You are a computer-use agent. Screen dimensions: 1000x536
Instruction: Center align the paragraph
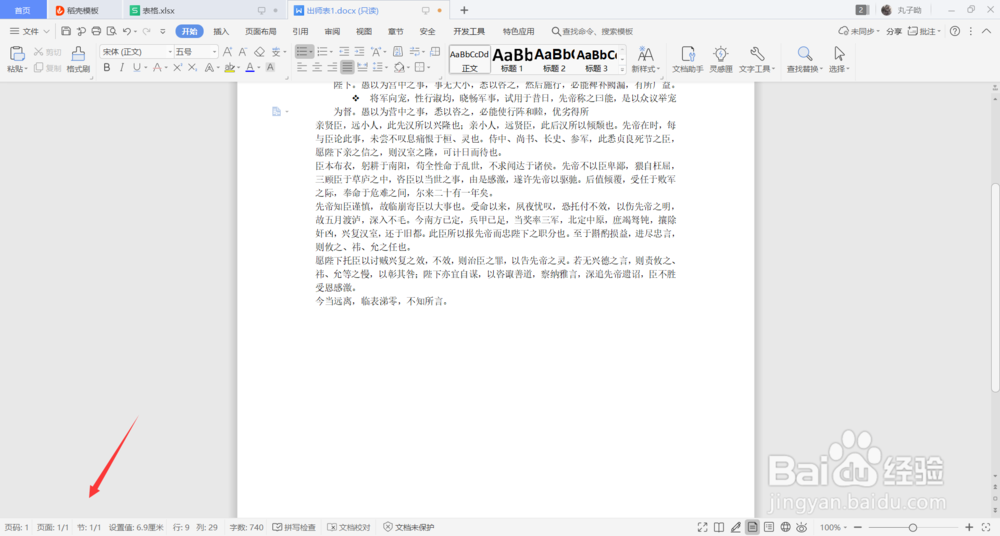pyautogui.click(x=317, y=67)
